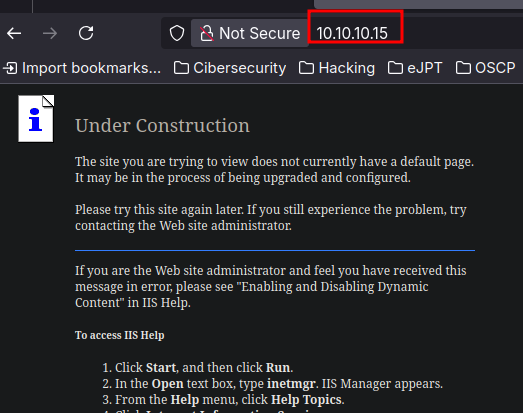The height and width of the screenshot is (413, 523).
Task: Click the blue info page icon
Action: point(36,119)
